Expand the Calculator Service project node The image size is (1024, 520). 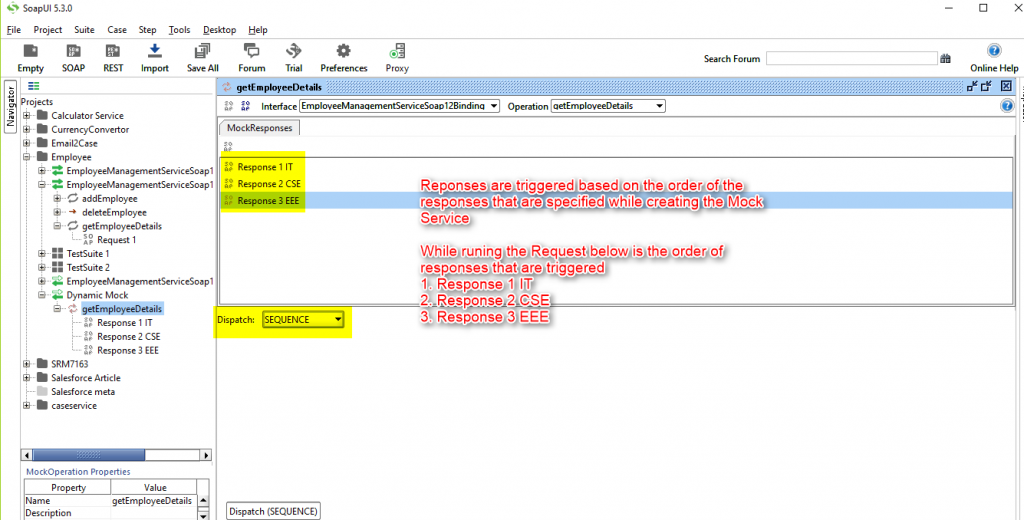[28, 116]
